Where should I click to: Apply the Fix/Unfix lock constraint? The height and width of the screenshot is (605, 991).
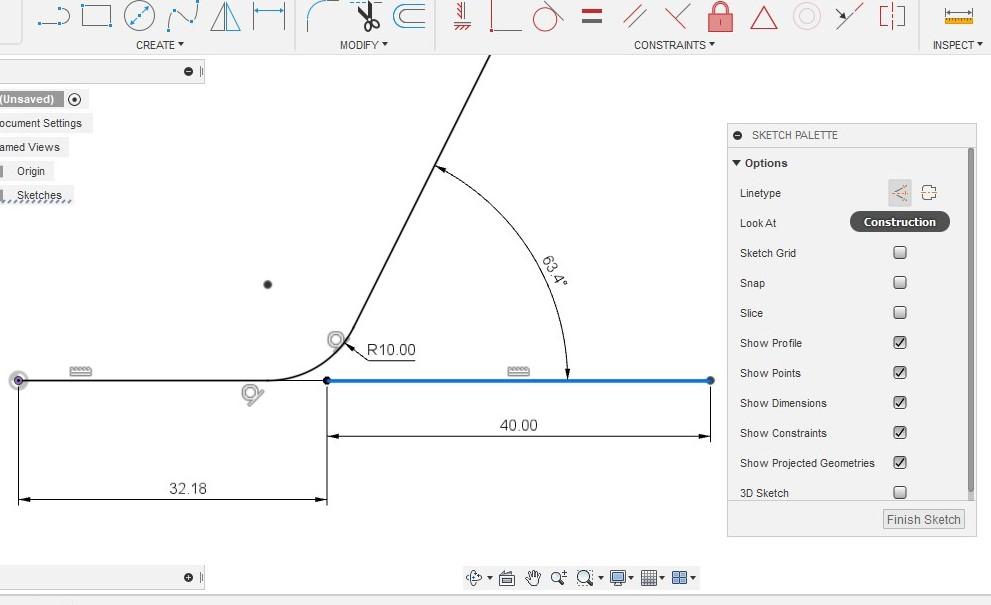(x=720, y=16)
